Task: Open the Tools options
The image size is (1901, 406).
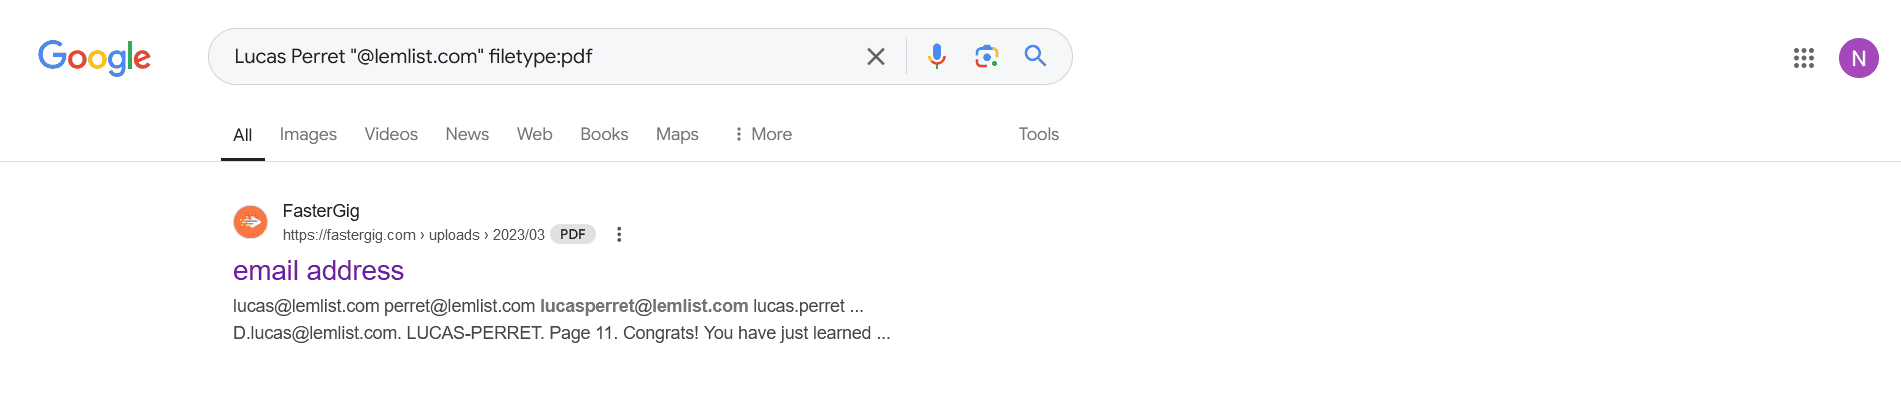Action: click(1039, 134)
